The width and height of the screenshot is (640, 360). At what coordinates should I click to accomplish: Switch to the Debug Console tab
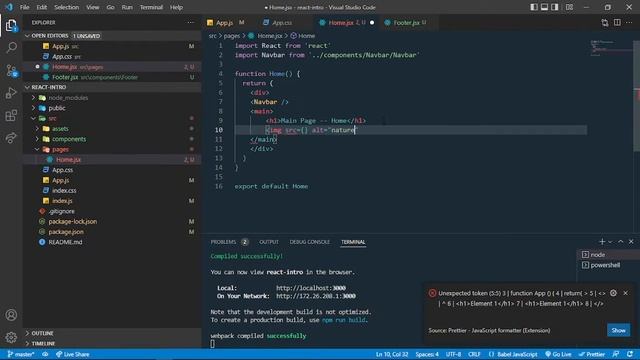point(309,242)
